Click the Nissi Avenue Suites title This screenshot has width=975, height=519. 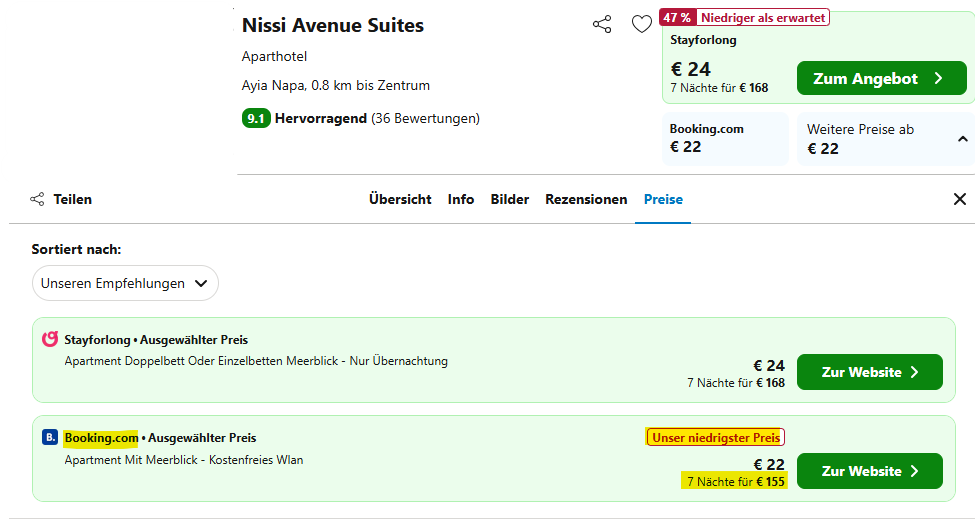click(333, 25)
